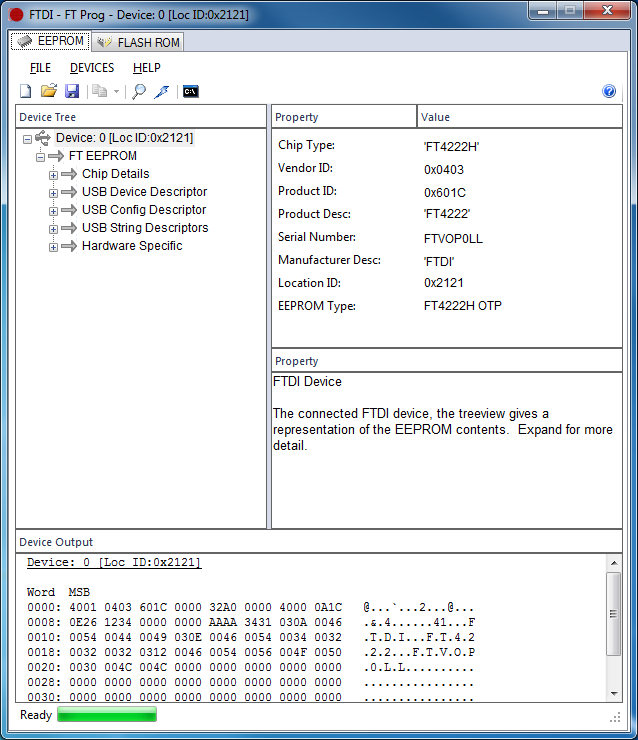Image resolution: width=638 pixels, height=740 pixels.
Task: Expand the Hardware Specific node
Action: coord(53,247)
